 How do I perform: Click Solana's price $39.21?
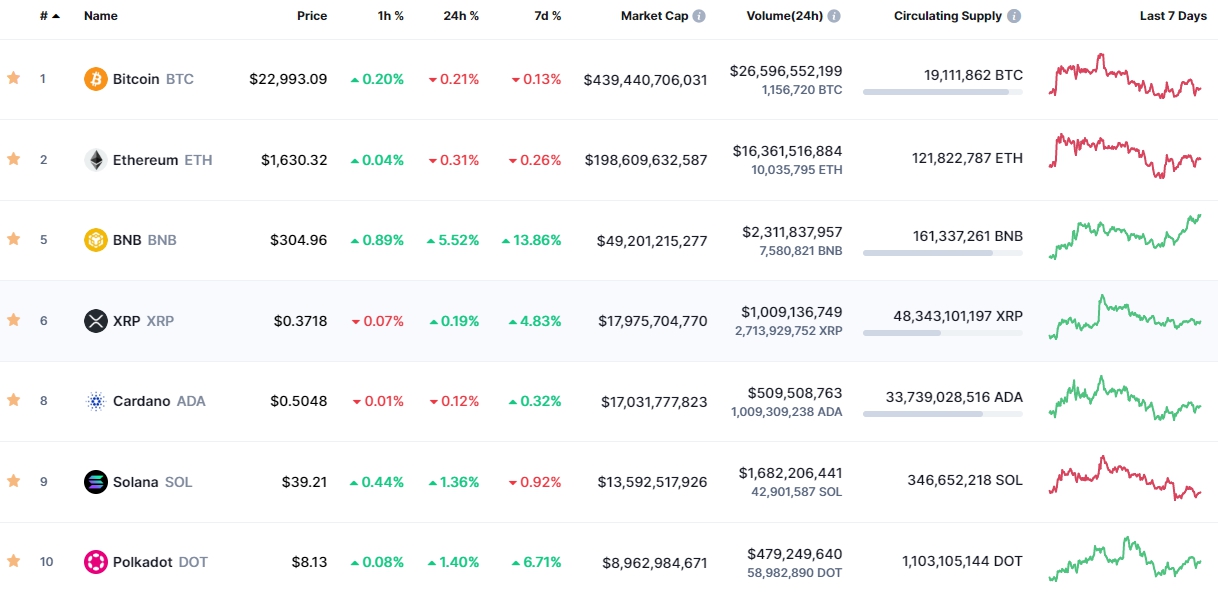(x=304, y=482)
